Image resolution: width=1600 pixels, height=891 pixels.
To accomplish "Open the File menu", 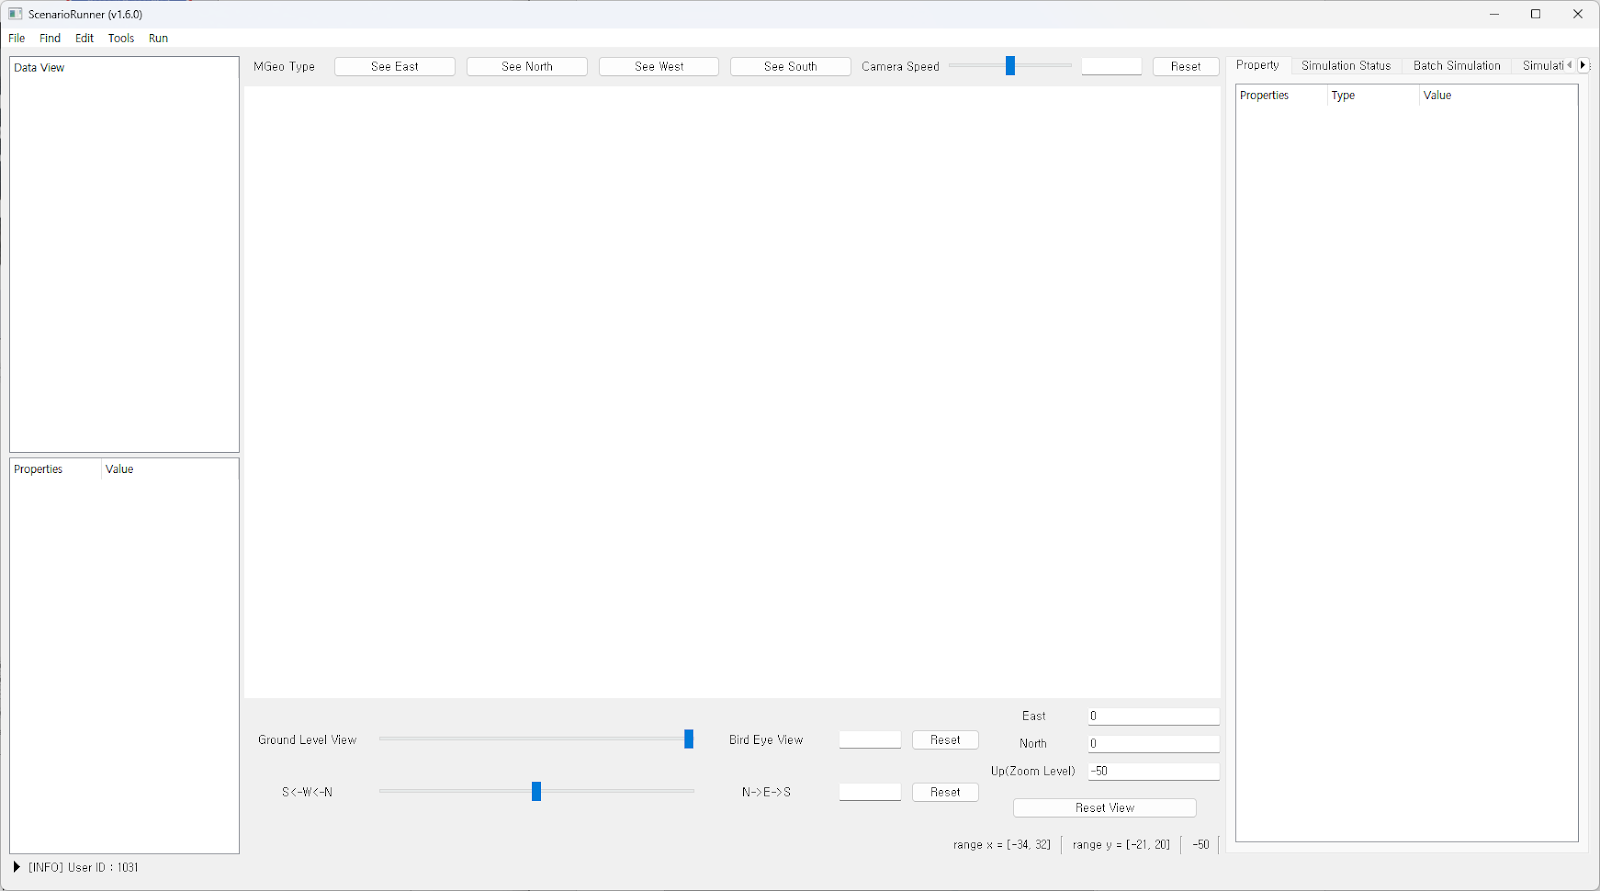I will click(x=17, y=38).
